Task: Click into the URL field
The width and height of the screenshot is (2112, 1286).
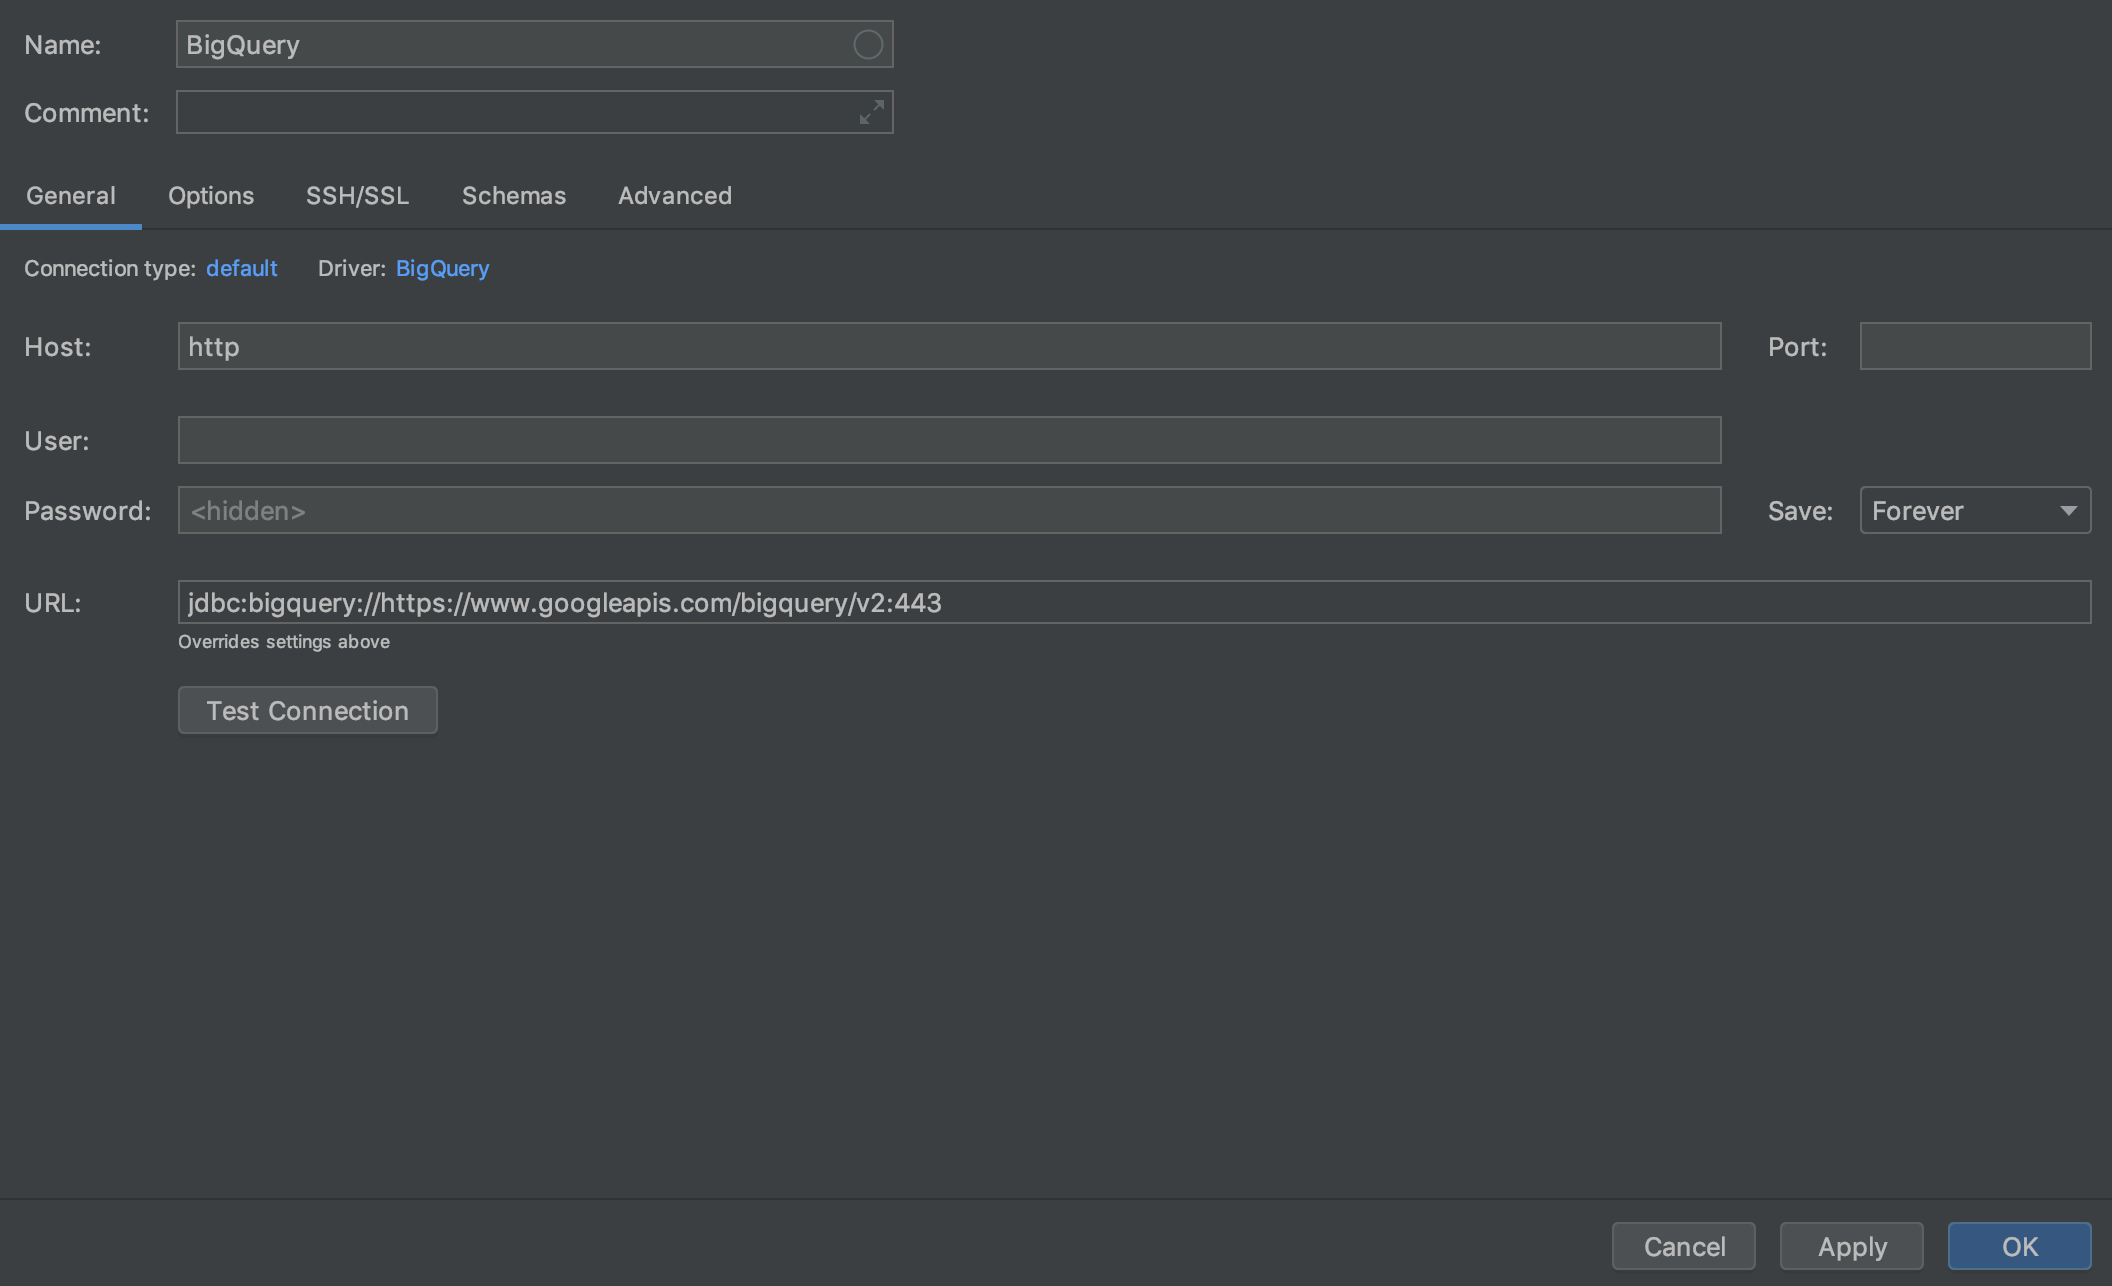Action: (x=1134, y=602)
